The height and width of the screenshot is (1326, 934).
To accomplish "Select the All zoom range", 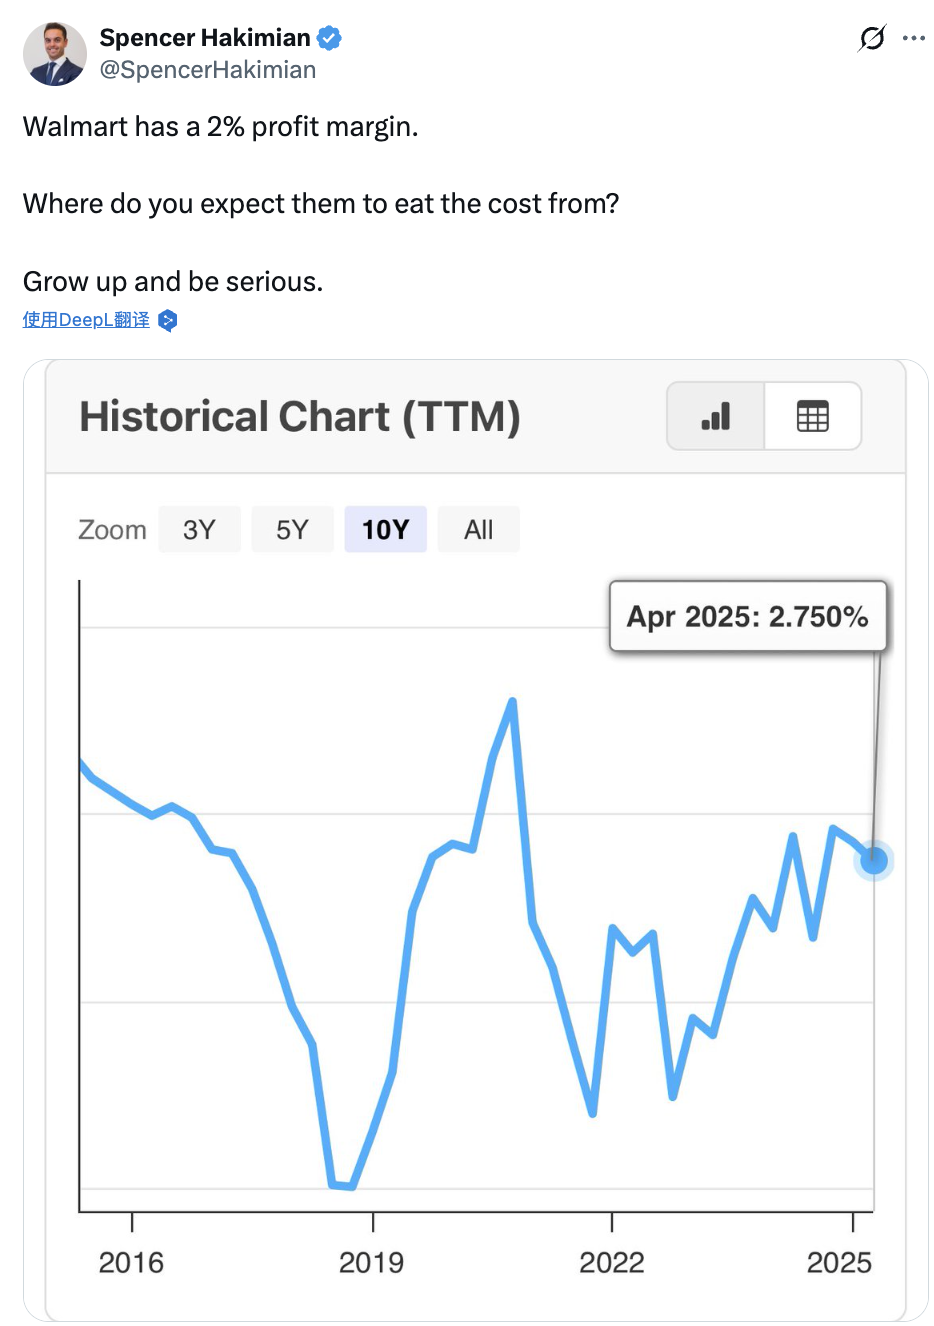I will 478,529.
